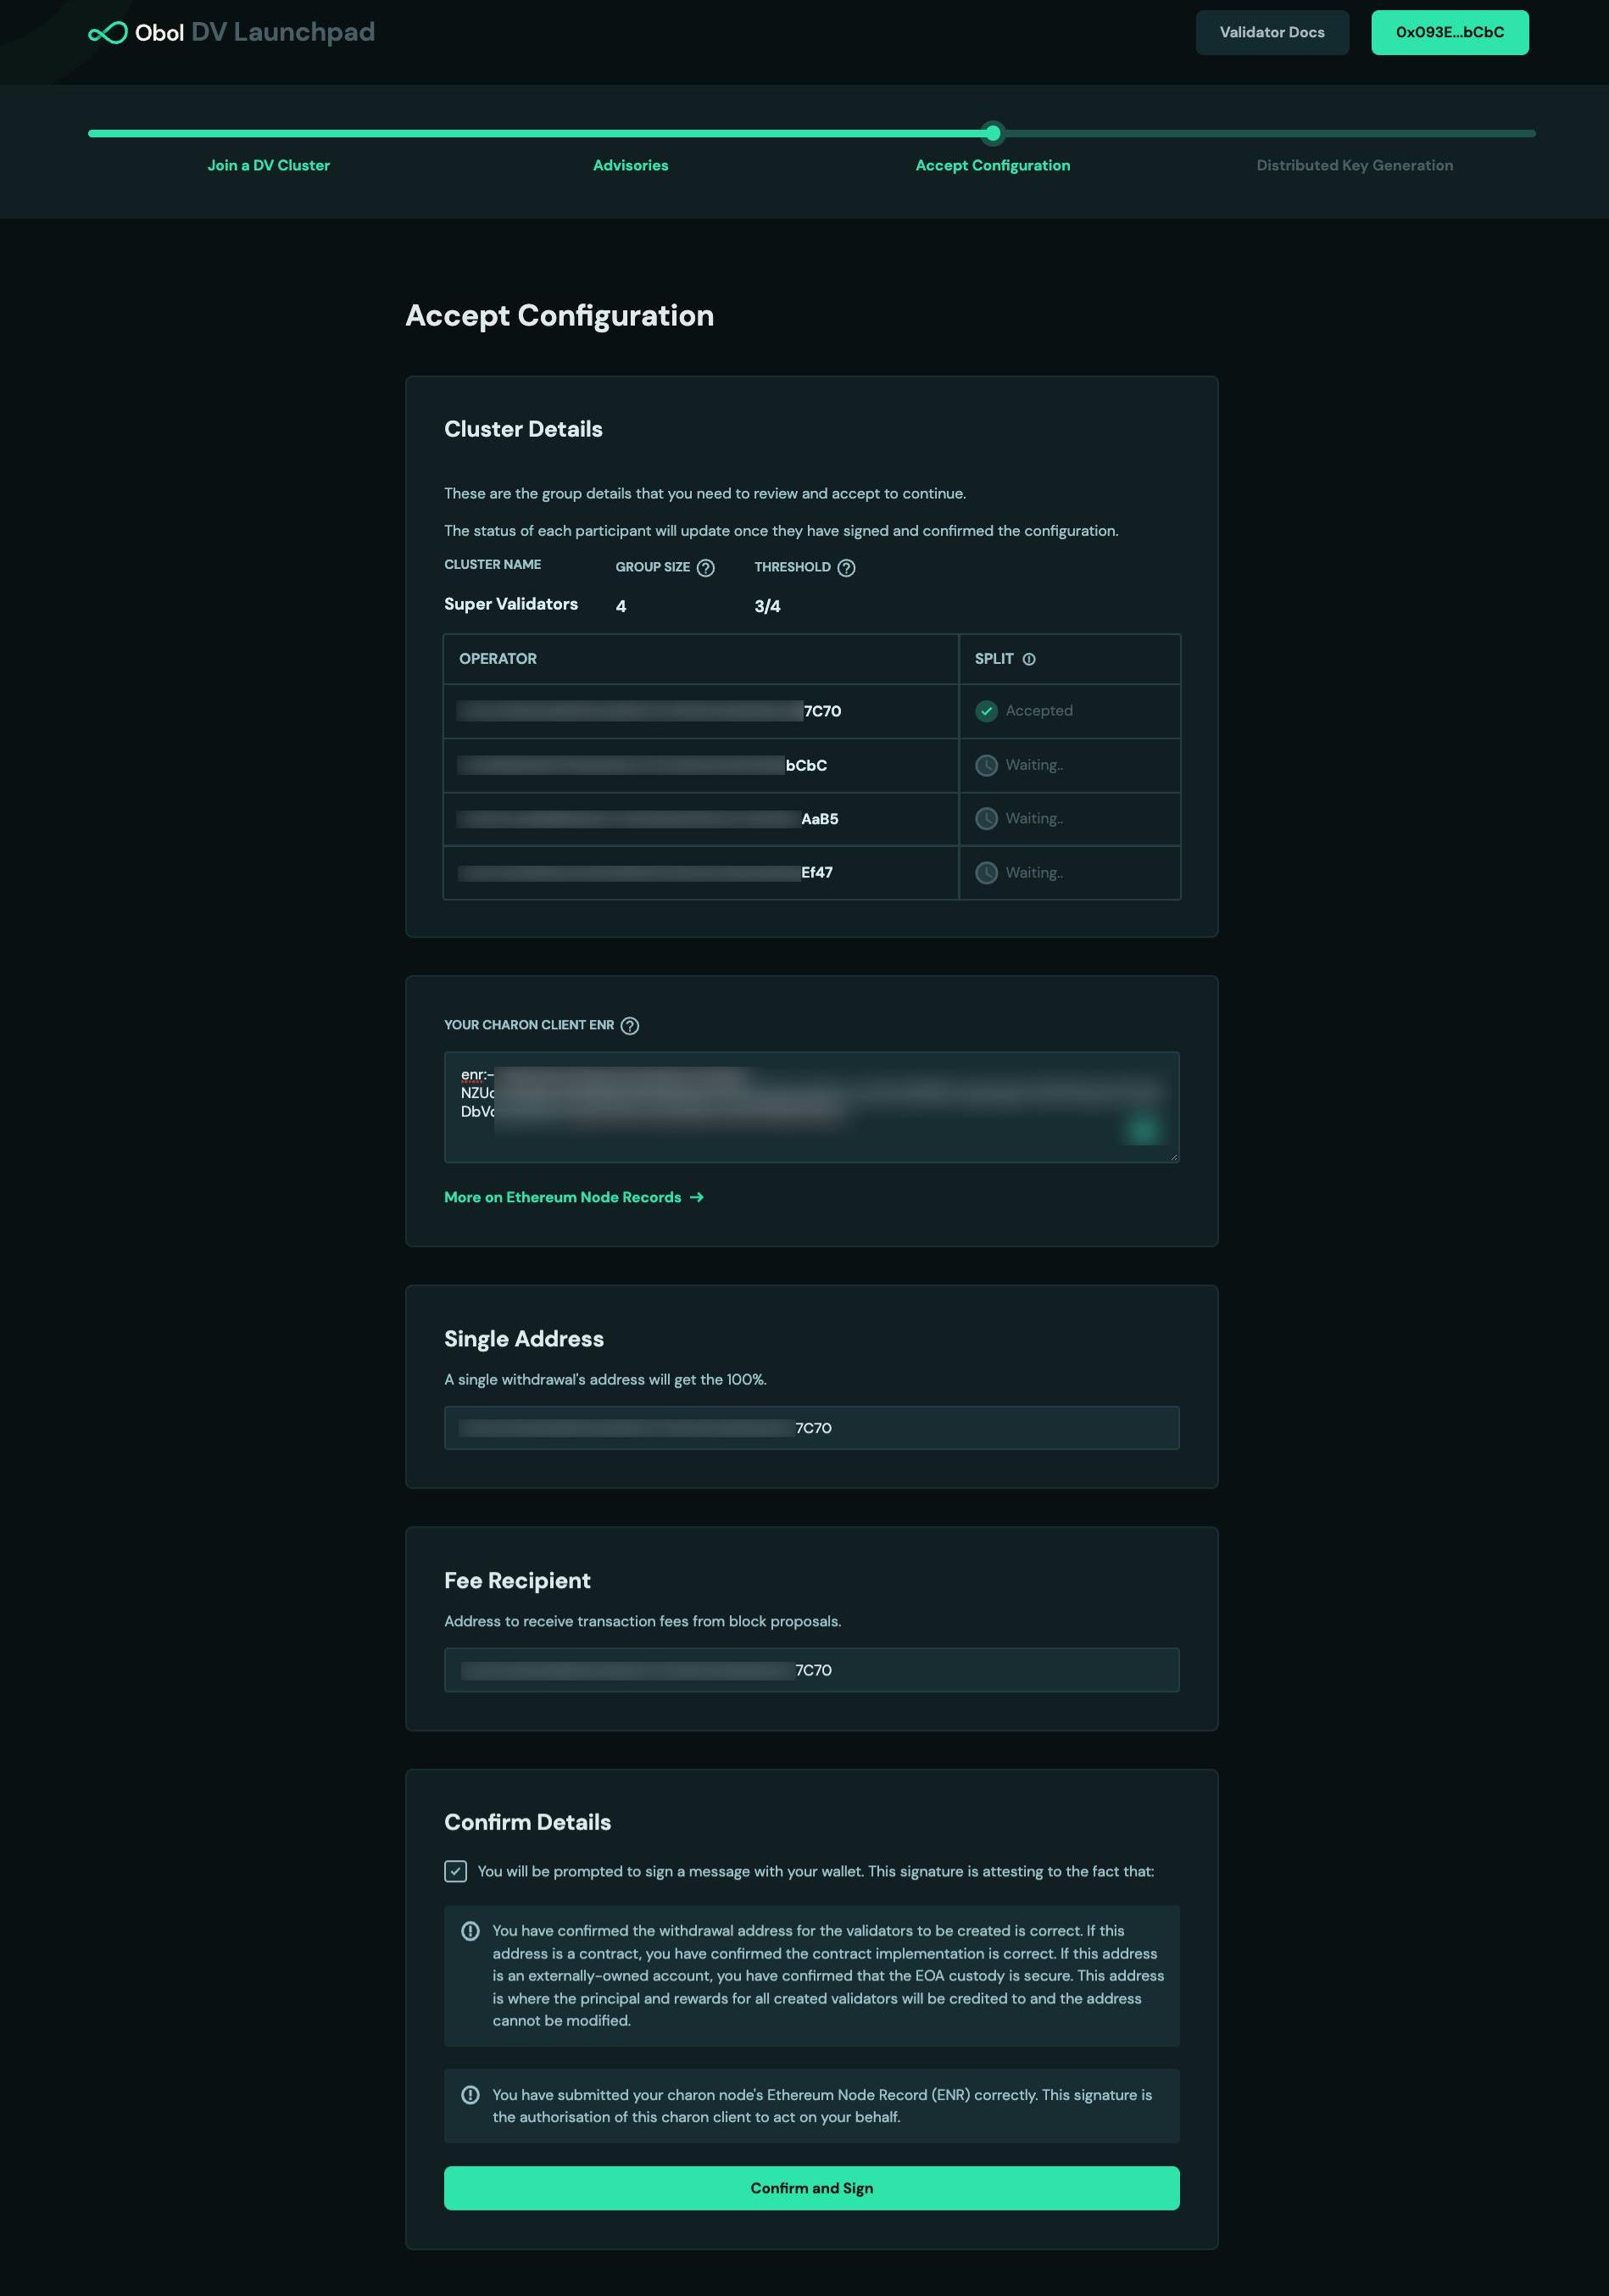Screen dimensions: 1609x2296
Task: Click the Split info icon
Action: pos(1029,659)
